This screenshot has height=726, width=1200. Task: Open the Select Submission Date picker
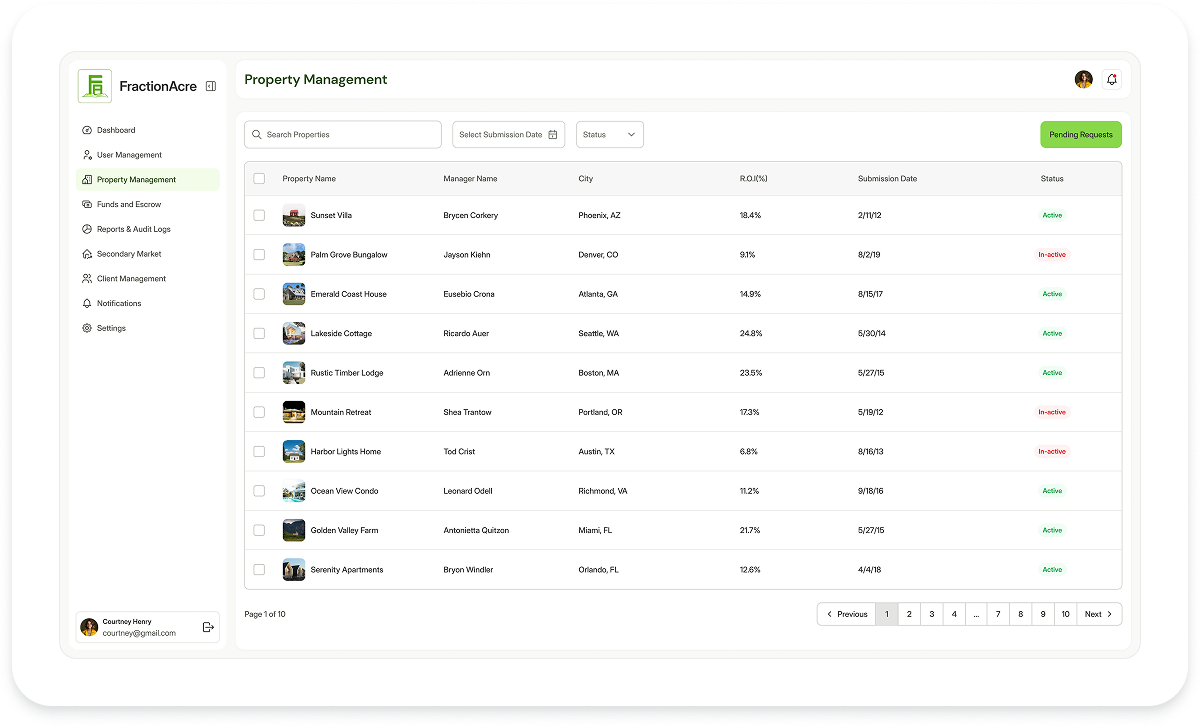pos(508,134)
